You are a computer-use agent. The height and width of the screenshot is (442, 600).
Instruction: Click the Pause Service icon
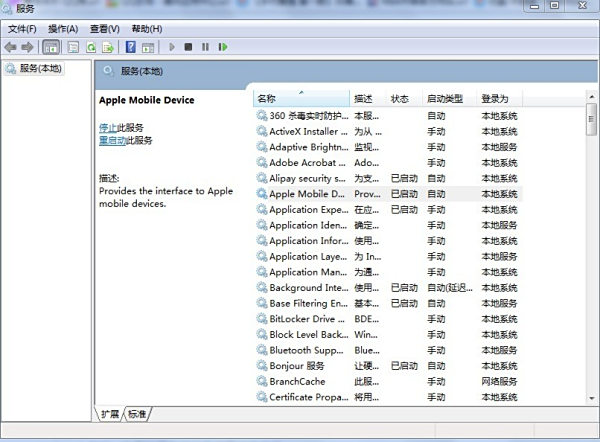point(205,47)
